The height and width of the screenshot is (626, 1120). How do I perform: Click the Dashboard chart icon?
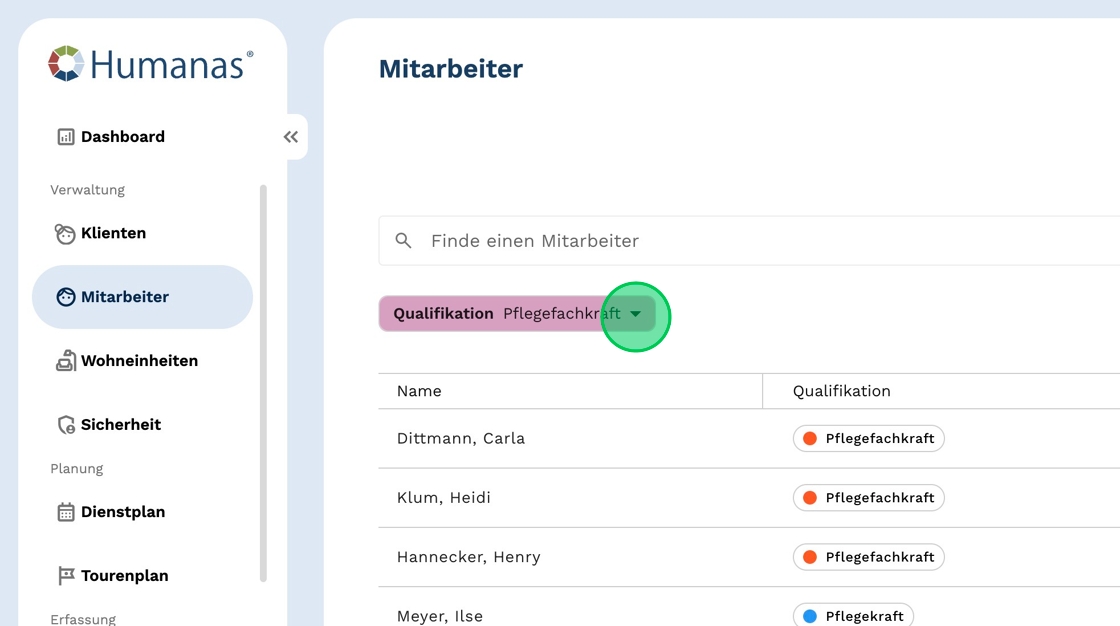click(x=66, y=137)
